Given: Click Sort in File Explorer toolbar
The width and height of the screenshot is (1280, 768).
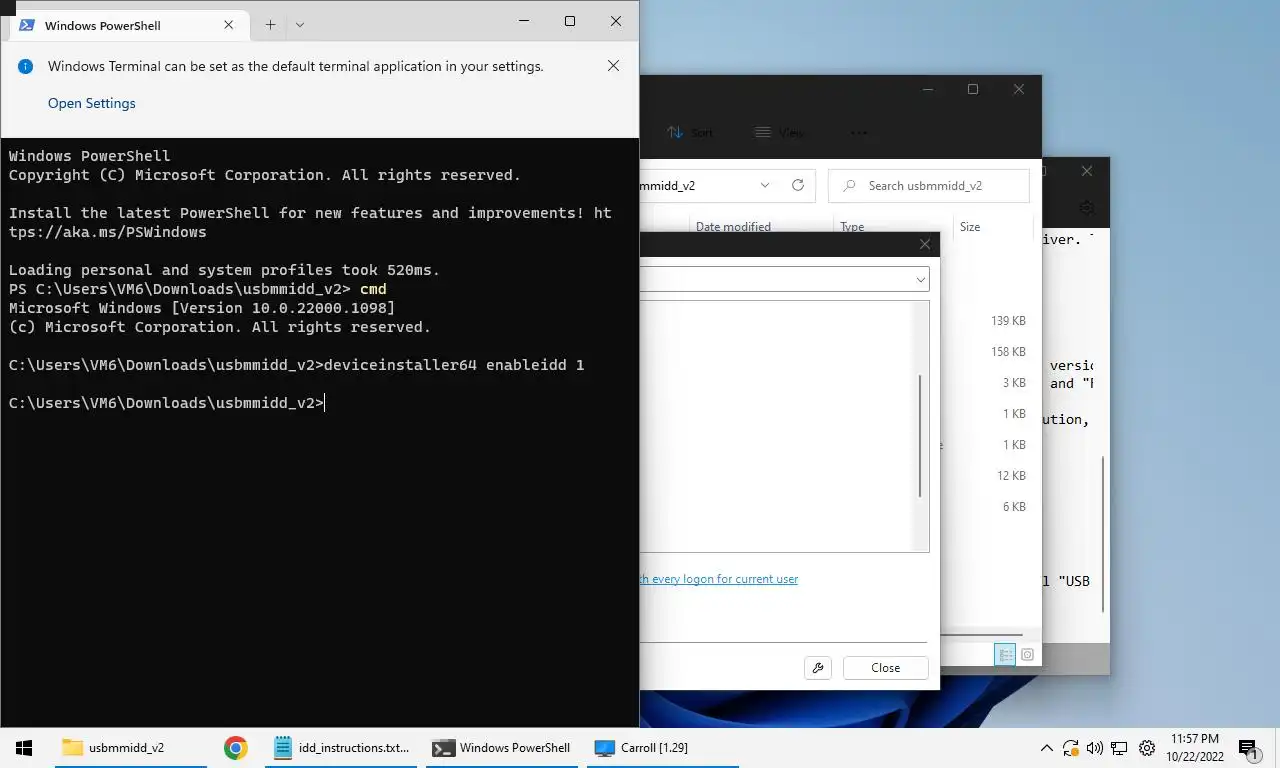Looking at the screenshot, I should 691,132.
